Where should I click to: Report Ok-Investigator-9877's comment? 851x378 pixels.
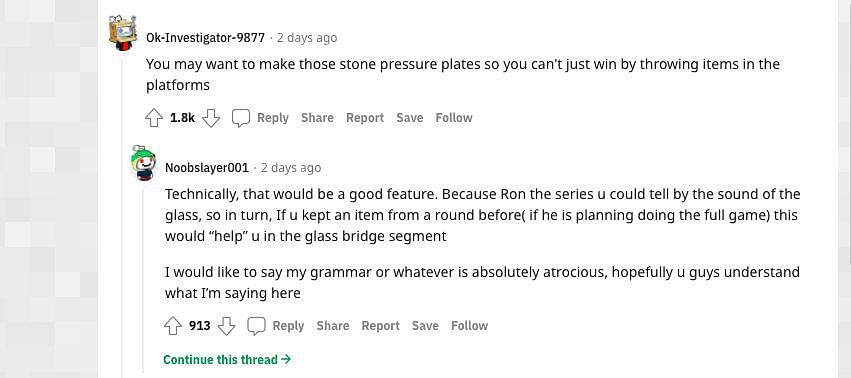365,118
